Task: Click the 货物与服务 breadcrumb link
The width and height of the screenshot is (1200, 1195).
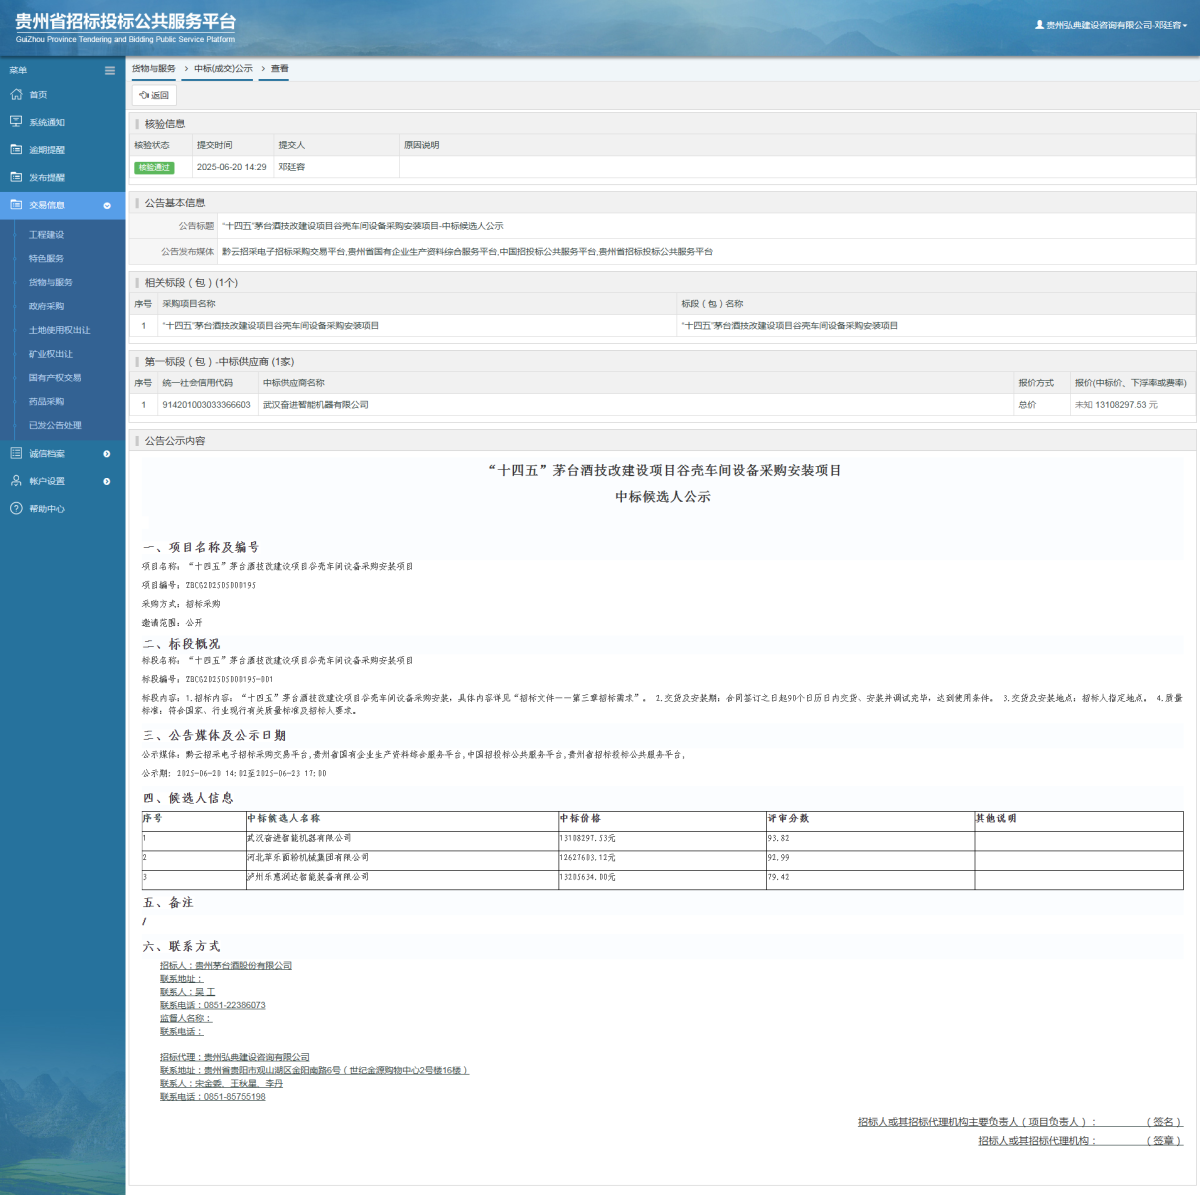Action: click(x=154, y=69)
